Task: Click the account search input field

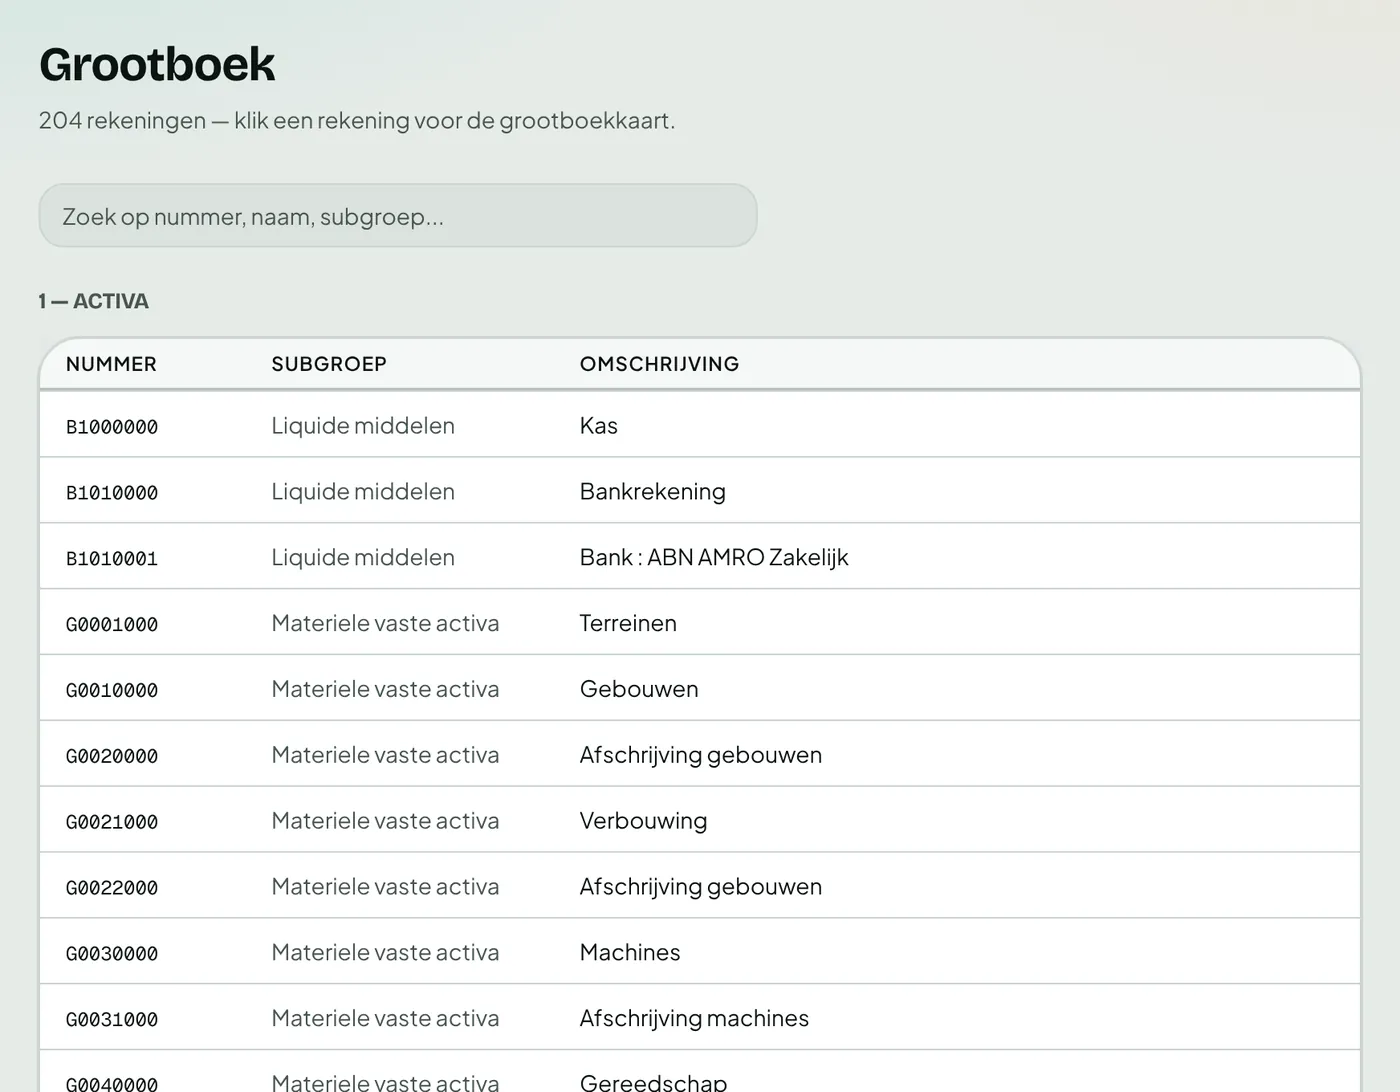Action: [x=398, y=215]
